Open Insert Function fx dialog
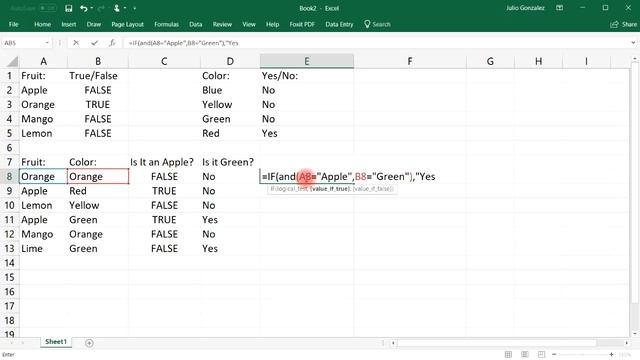 (112, 43)
